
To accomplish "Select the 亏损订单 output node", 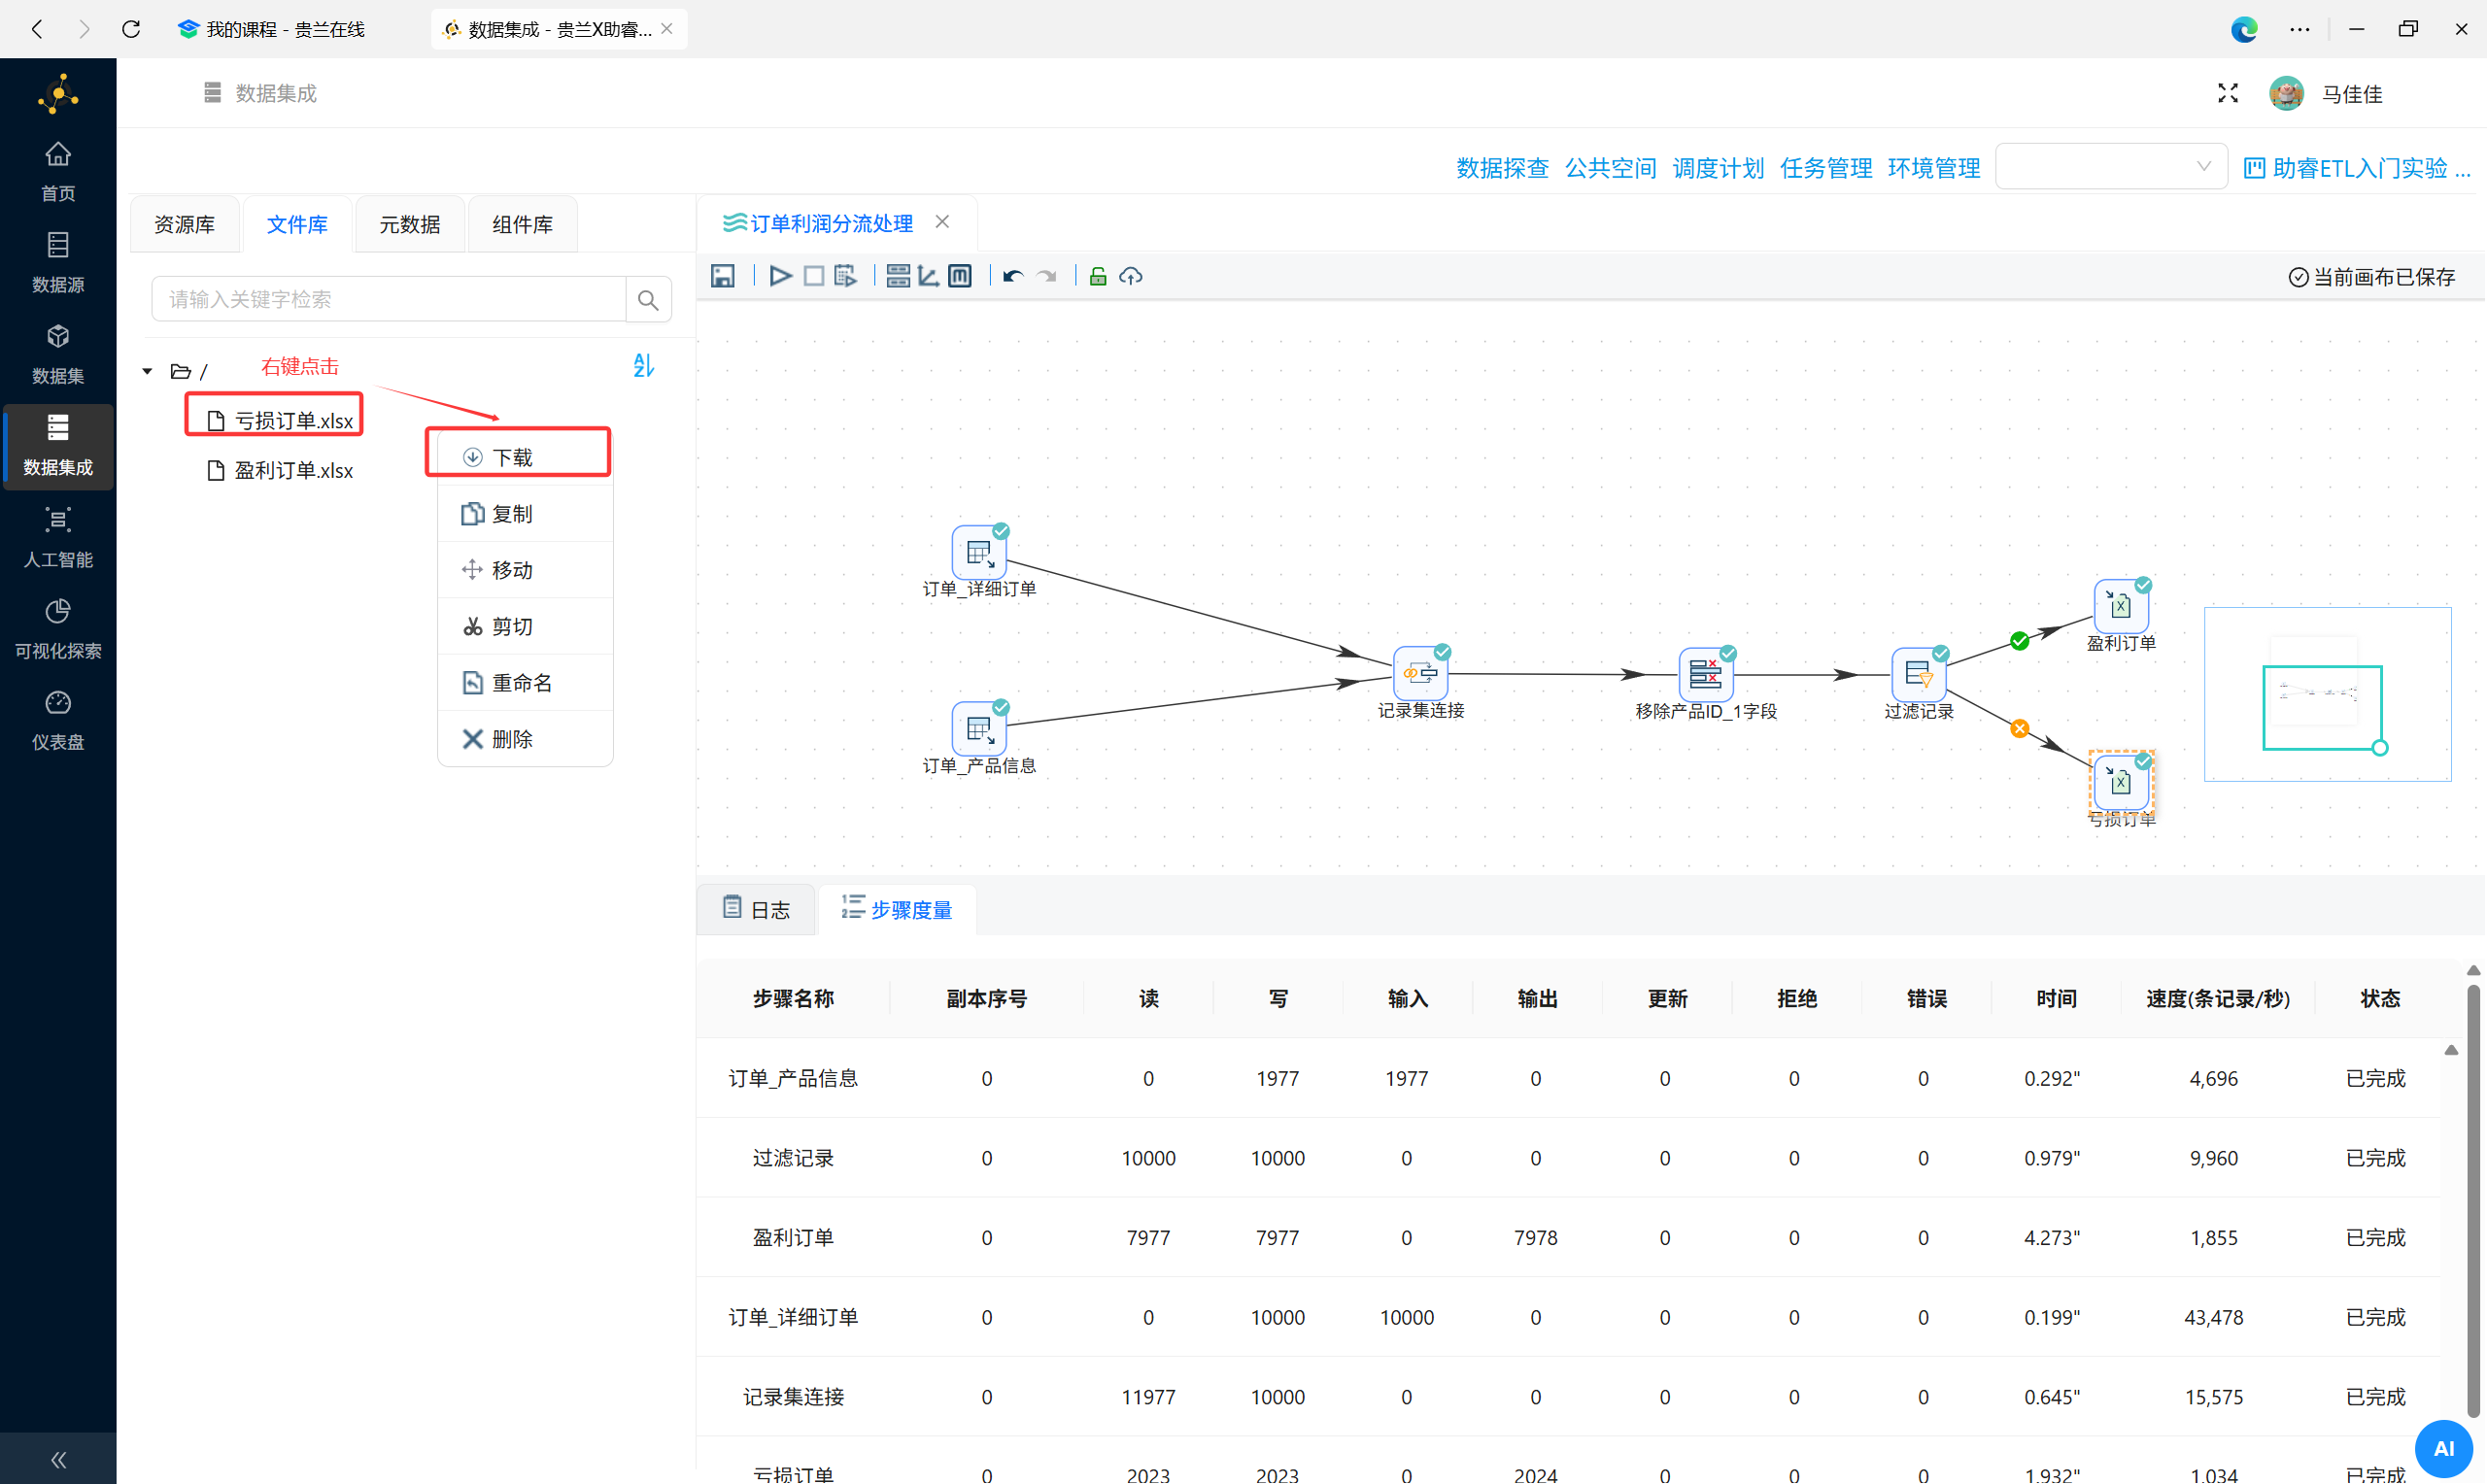I will click(x=2121, y=781).
